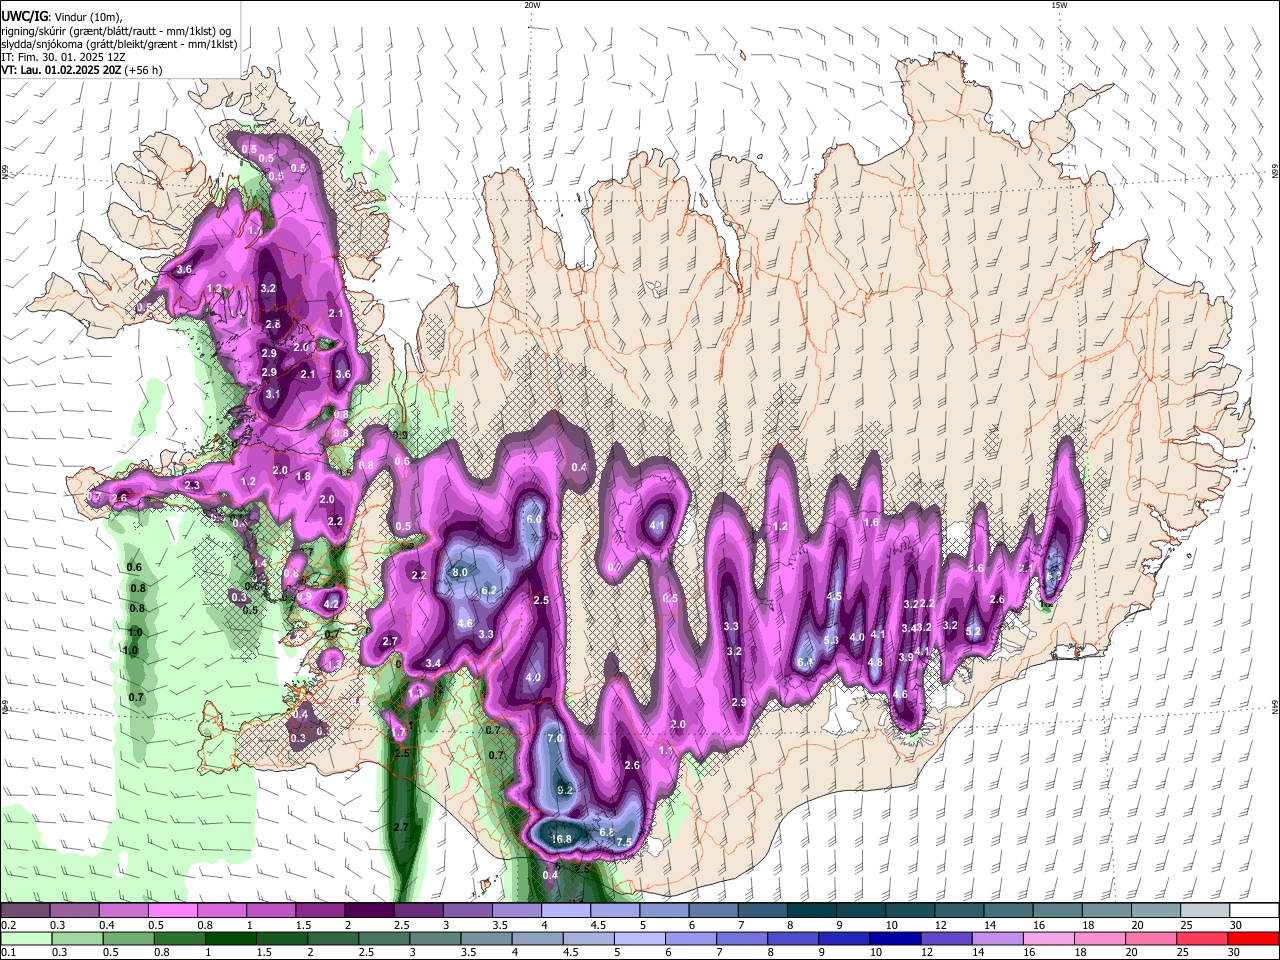This screenshot has width=1280, height=960.
Task: Select the 7.0 value in the southern band
Action: [556, 738]
